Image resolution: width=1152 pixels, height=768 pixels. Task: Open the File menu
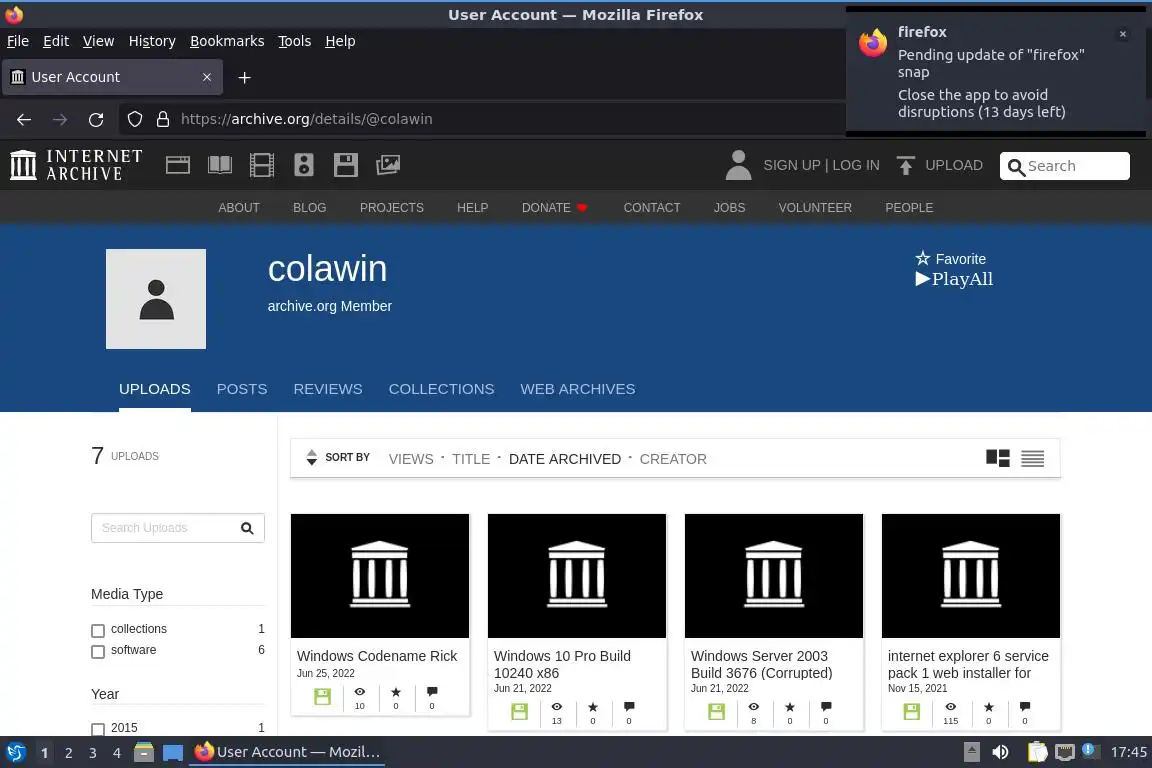point(18,41)
